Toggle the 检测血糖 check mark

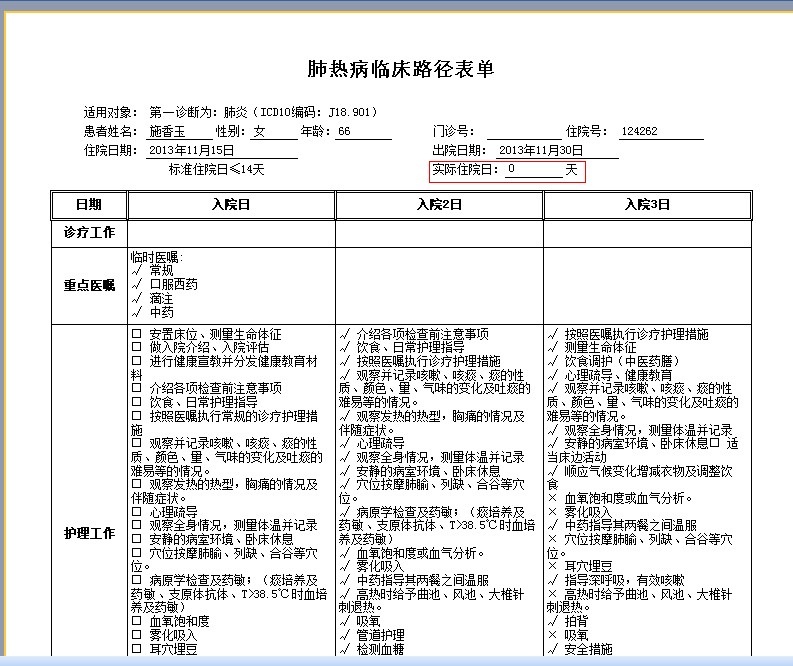tap(345, 648)
